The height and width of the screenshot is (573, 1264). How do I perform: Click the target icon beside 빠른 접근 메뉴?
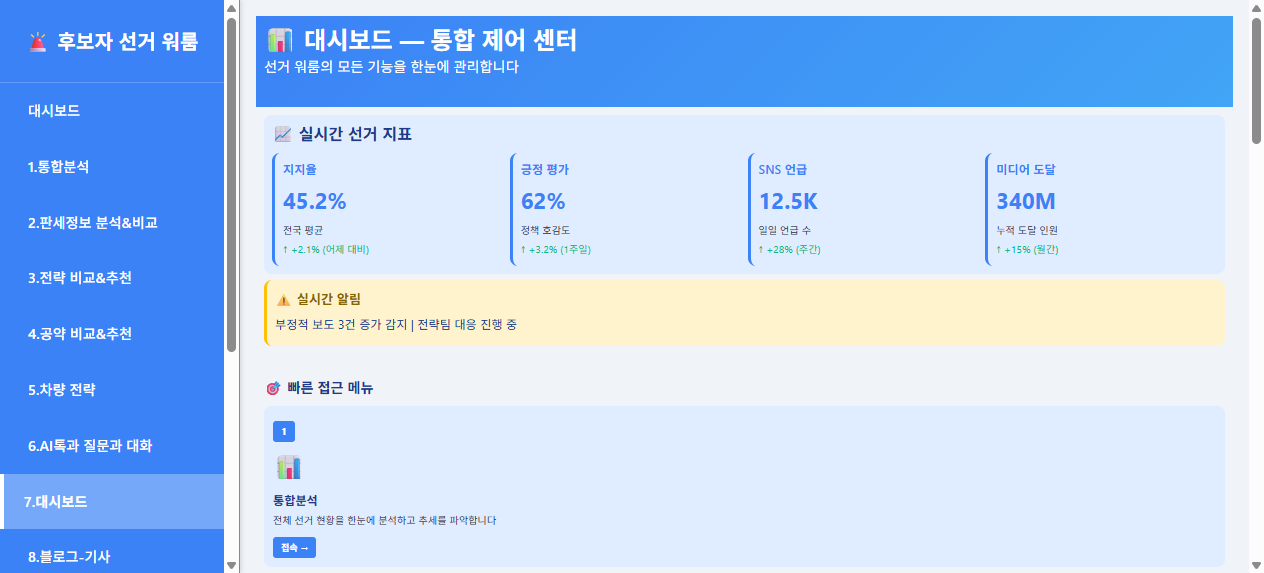click(x=273, y=388)
